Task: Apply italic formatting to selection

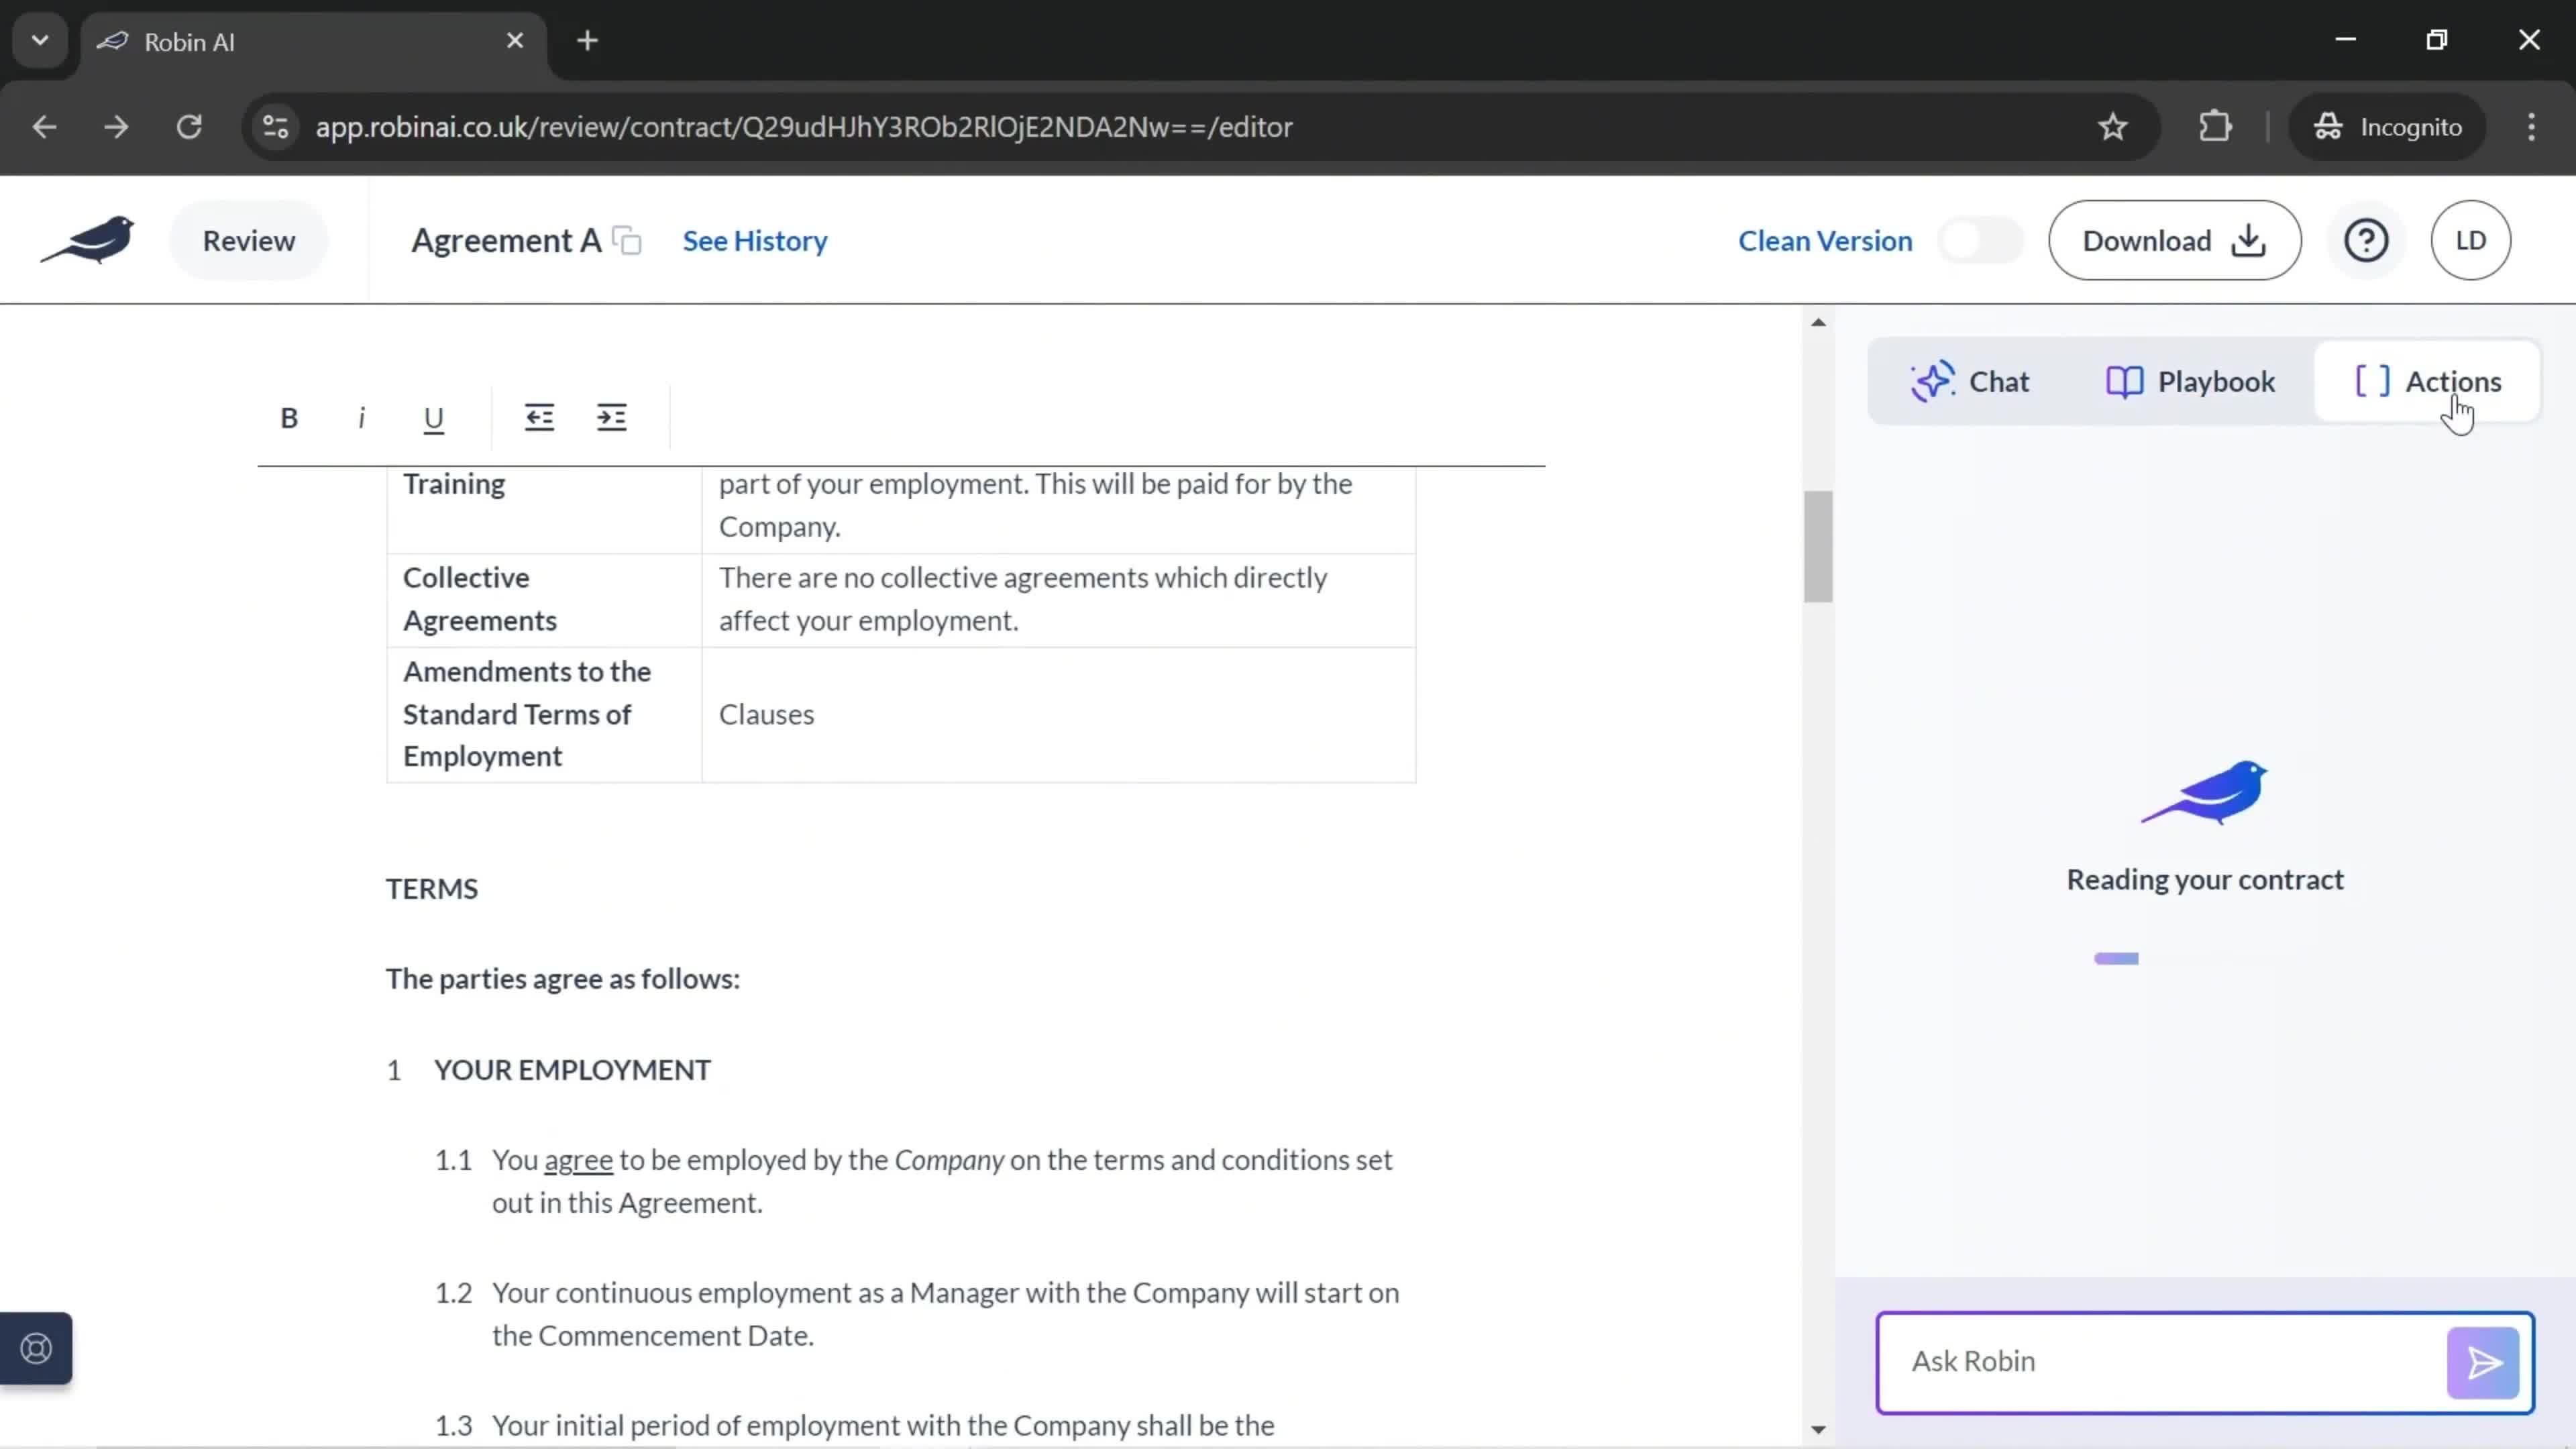Action: pos(361,417)
